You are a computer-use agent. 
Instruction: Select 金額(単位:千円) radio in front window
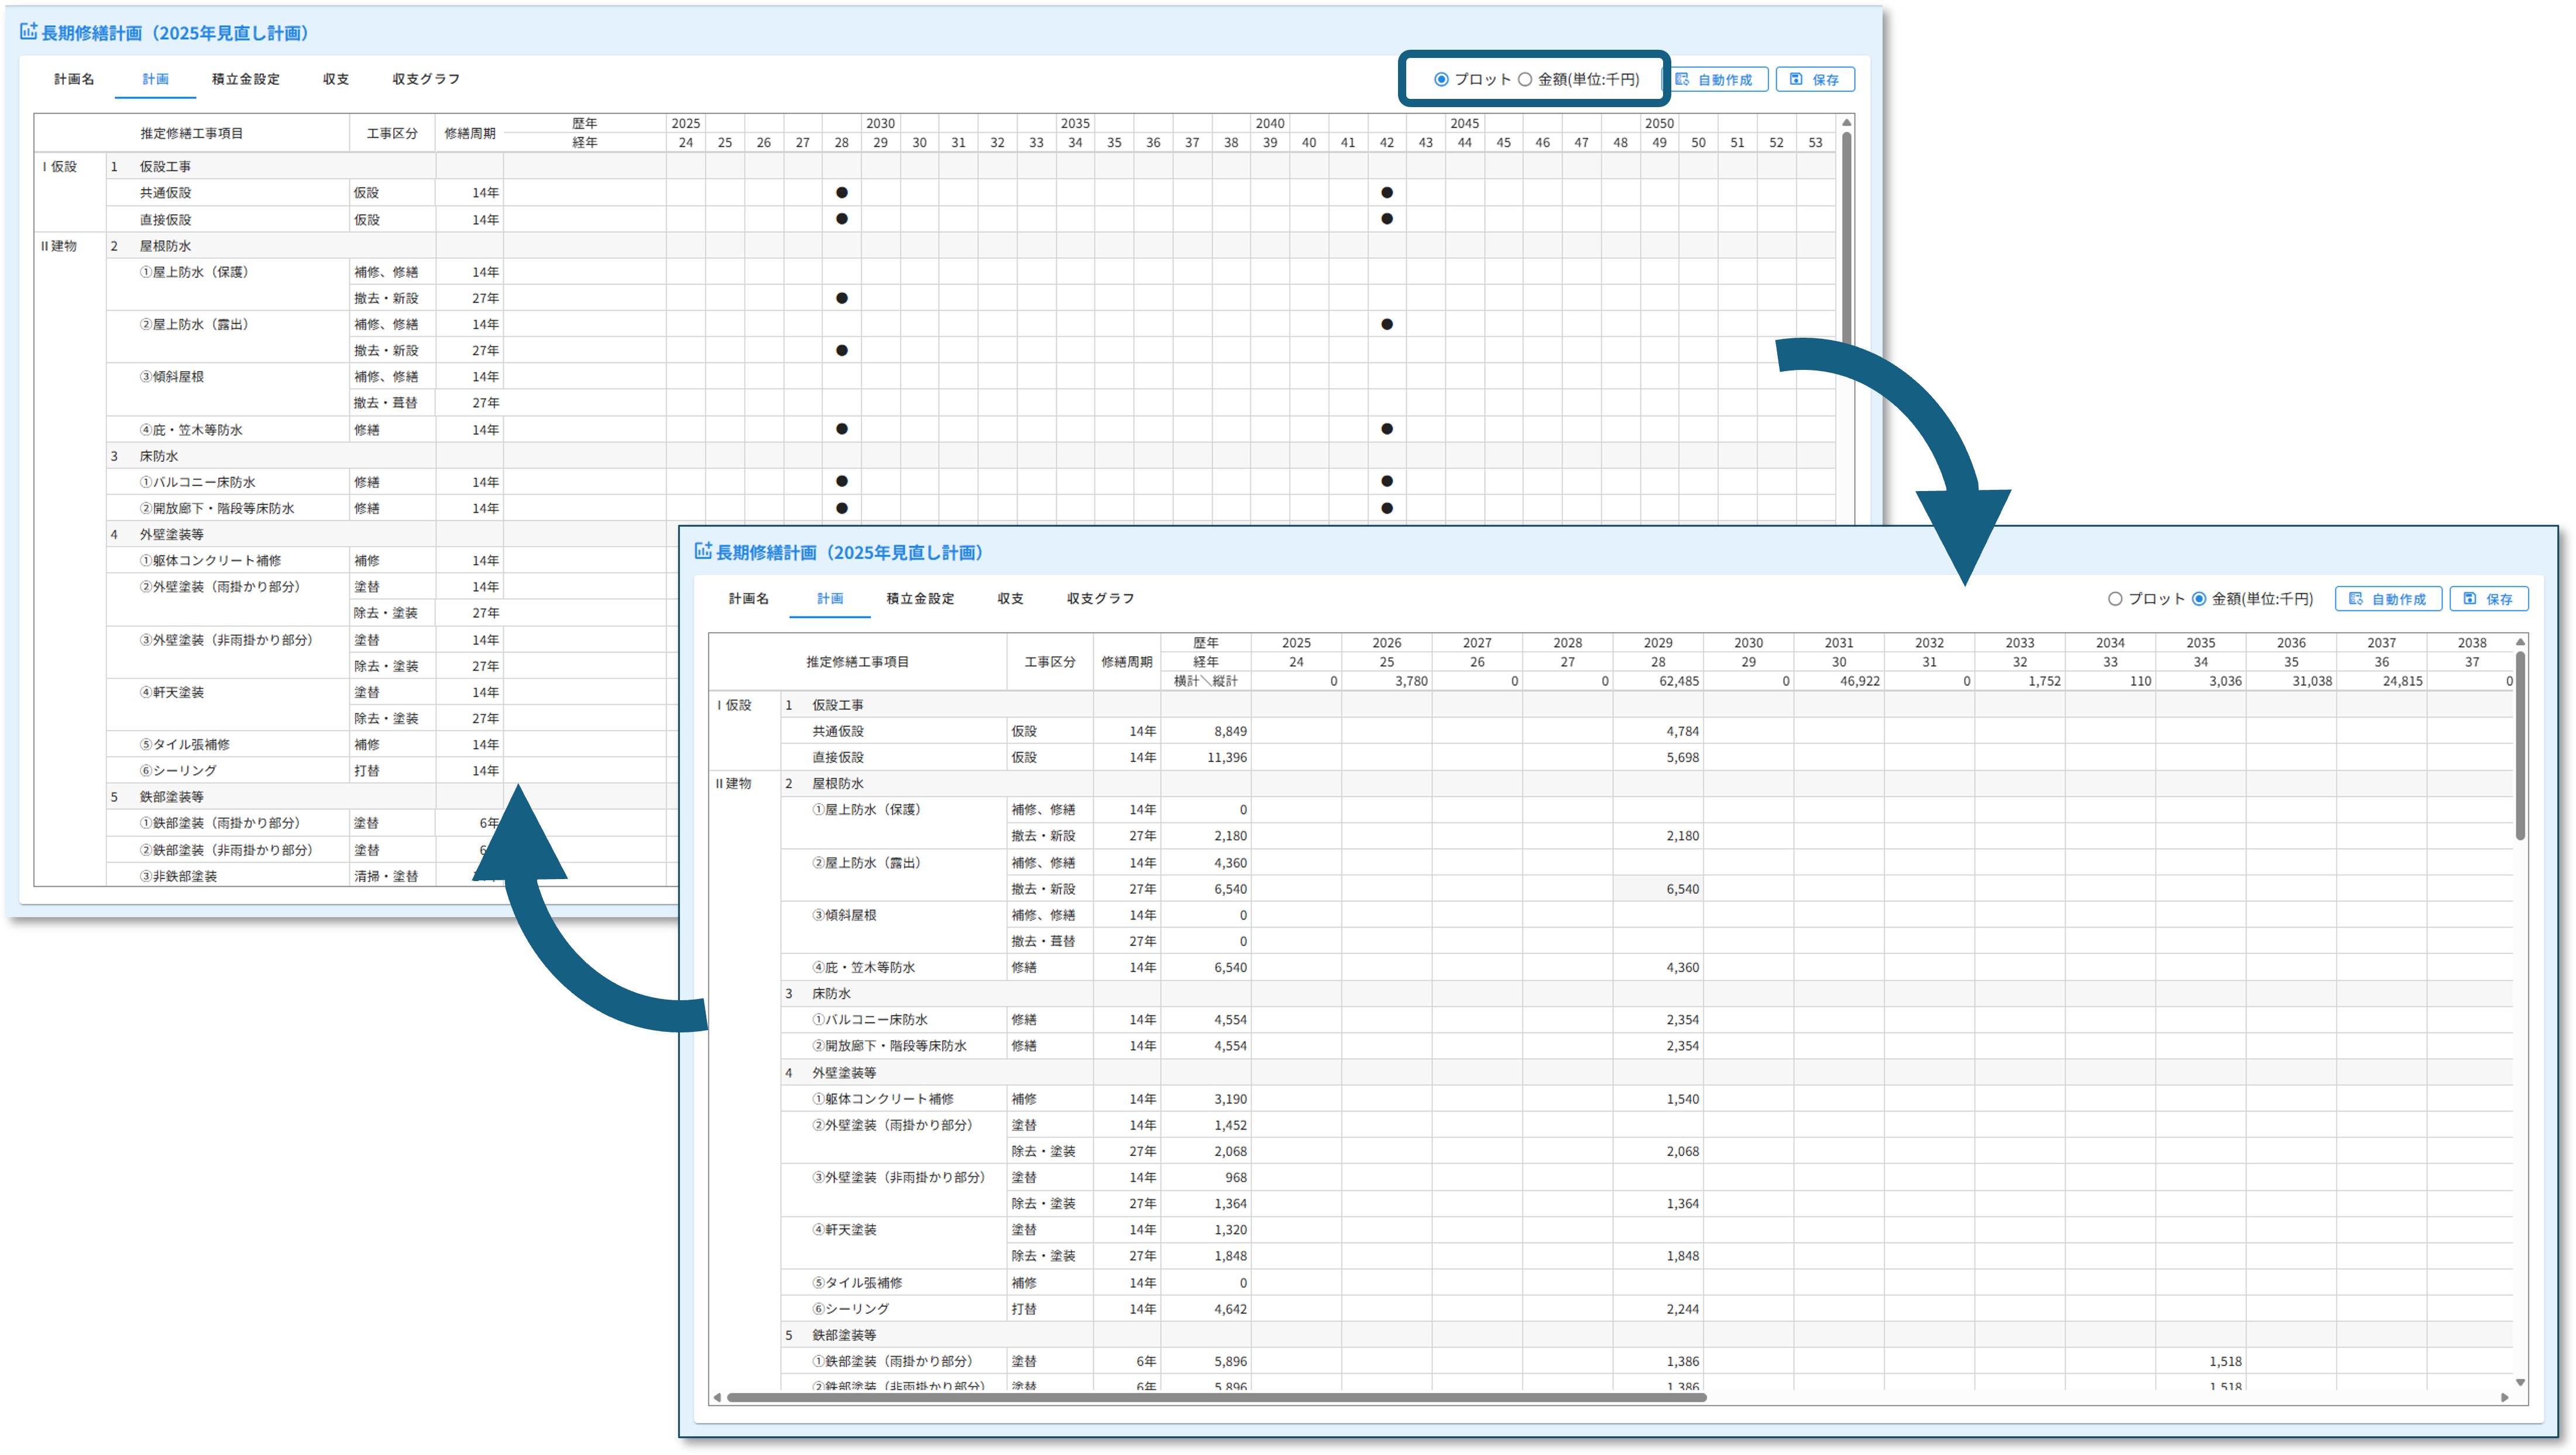[2199, 599]
